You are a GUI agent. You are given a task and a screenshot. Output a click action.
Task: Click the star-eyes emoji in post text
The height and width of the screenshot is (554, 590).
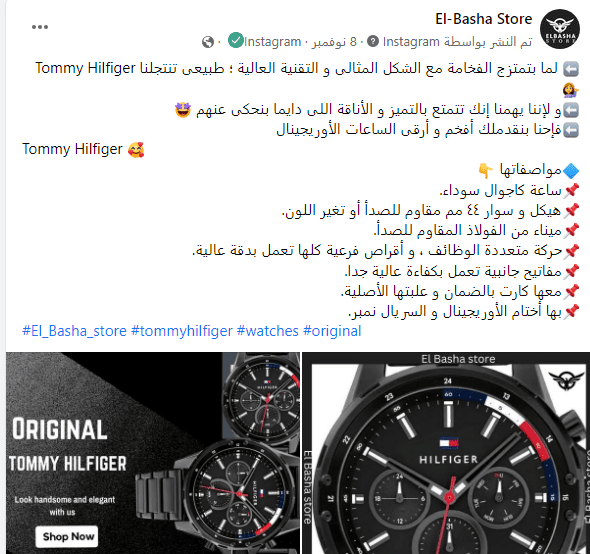(x=183, y=110)
